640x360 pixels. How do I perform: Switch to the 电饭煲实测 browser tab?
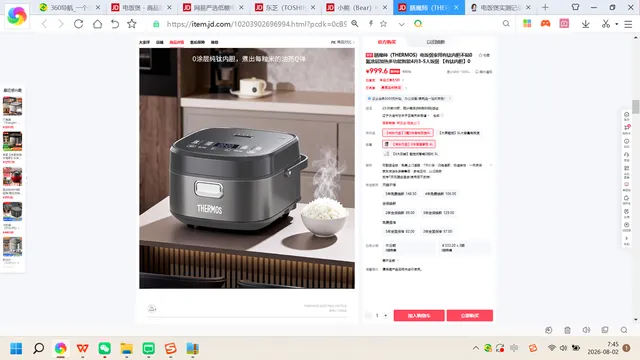pos(500,7)
